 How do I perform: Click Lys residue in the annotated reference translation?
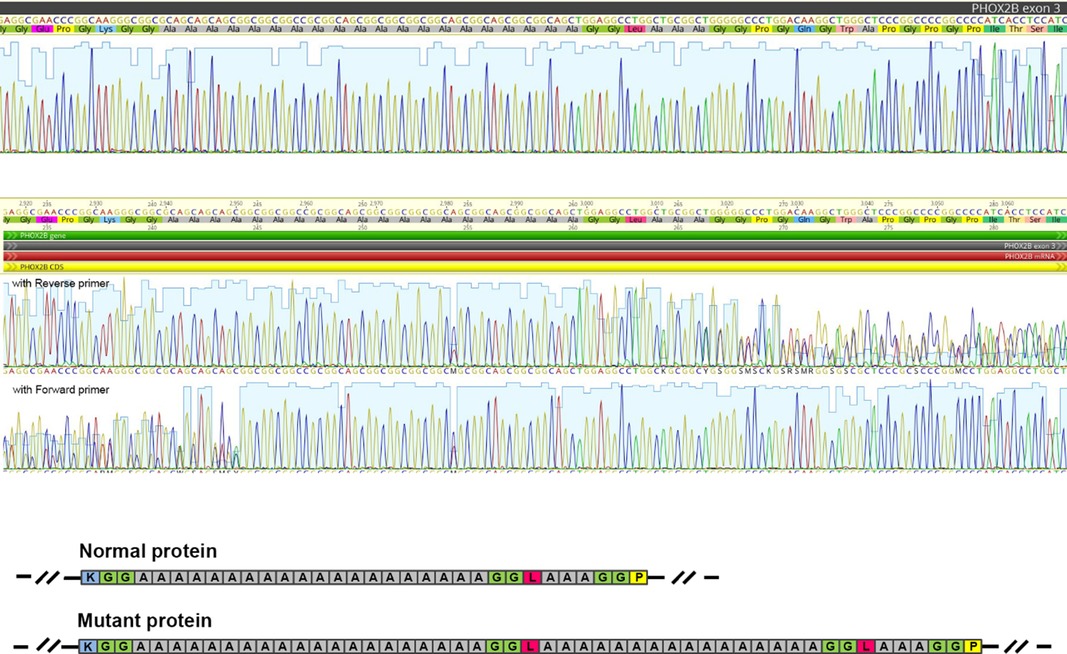pos(109,220)
